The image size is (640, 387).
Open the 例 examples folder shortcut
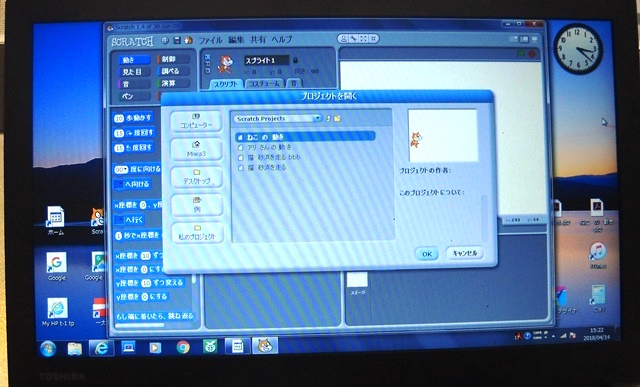click(197, 205)
